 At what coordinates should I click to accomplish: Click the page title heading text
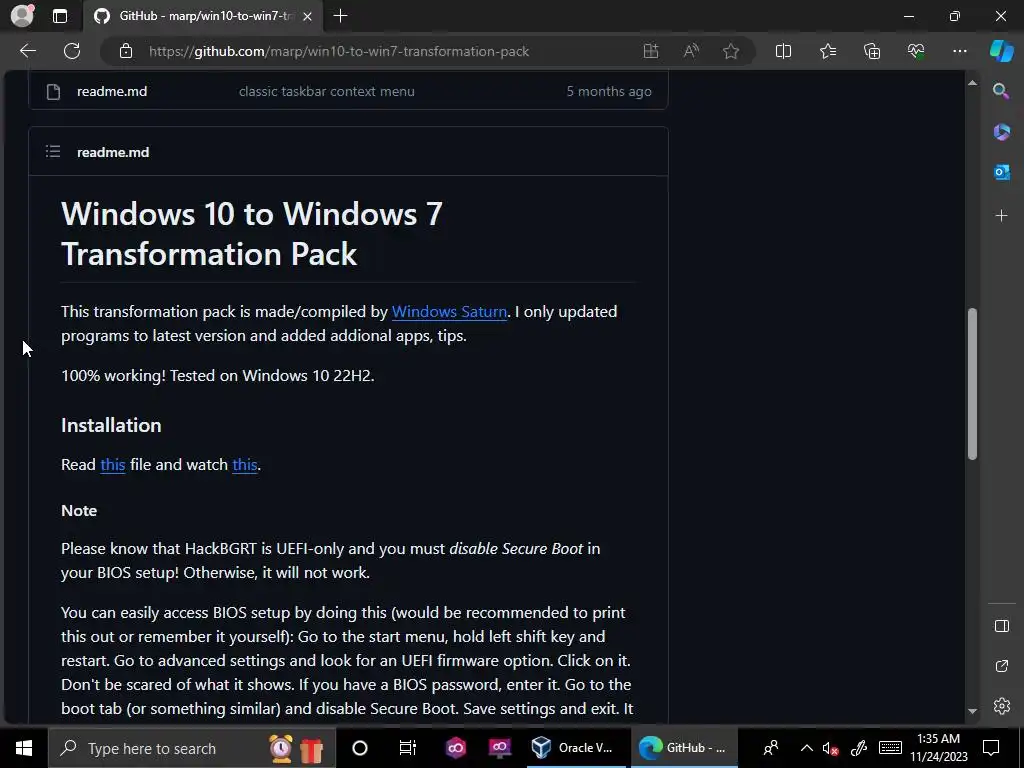[252, 234]
